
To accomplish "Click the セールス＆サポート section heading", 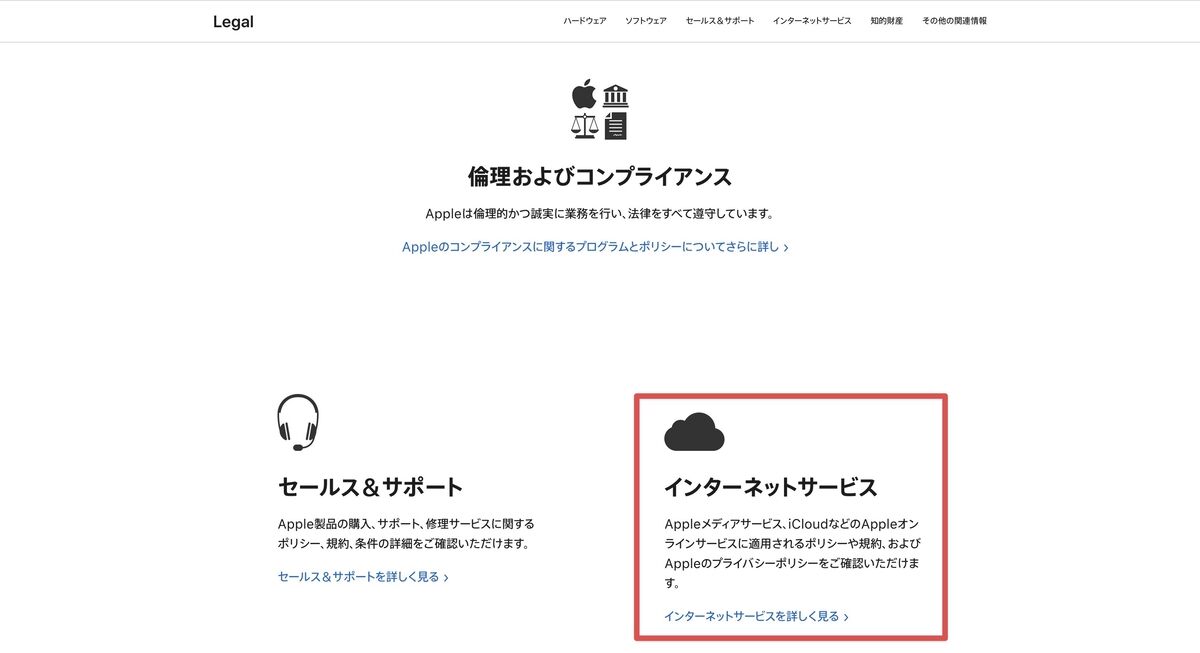I will coord(371,488).
